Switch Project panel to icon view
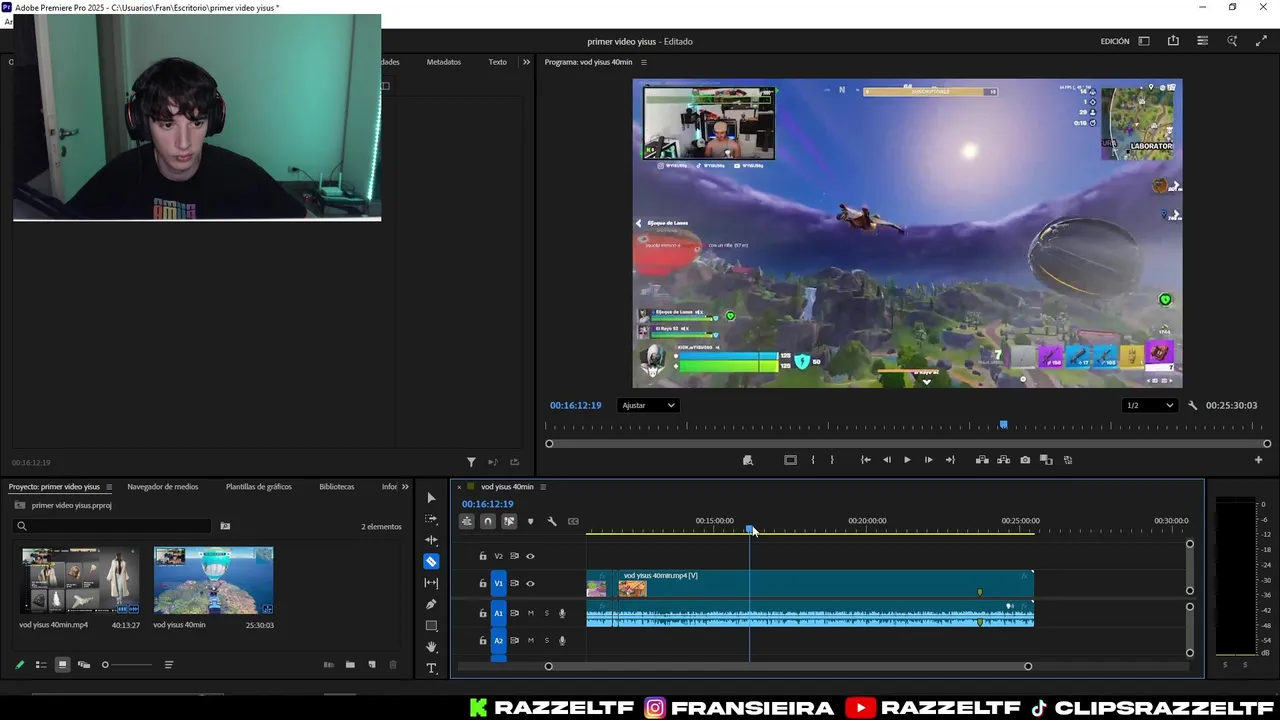 [x=62, y=665]
